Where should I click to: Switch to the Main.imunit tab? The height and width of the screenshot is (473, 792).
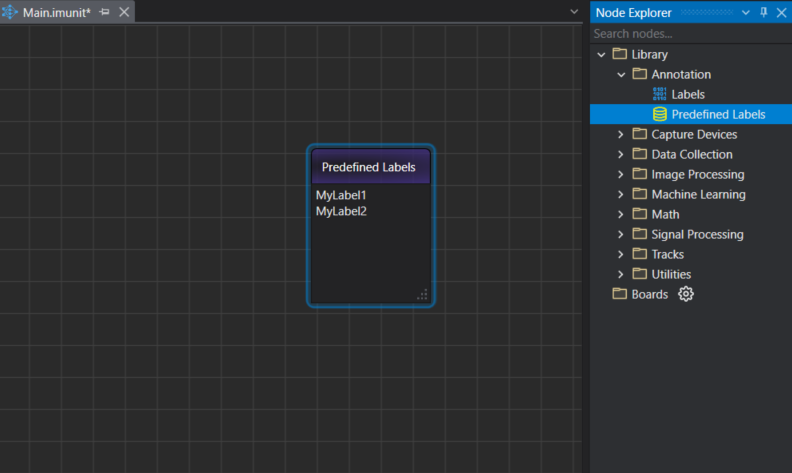point(57,12)
